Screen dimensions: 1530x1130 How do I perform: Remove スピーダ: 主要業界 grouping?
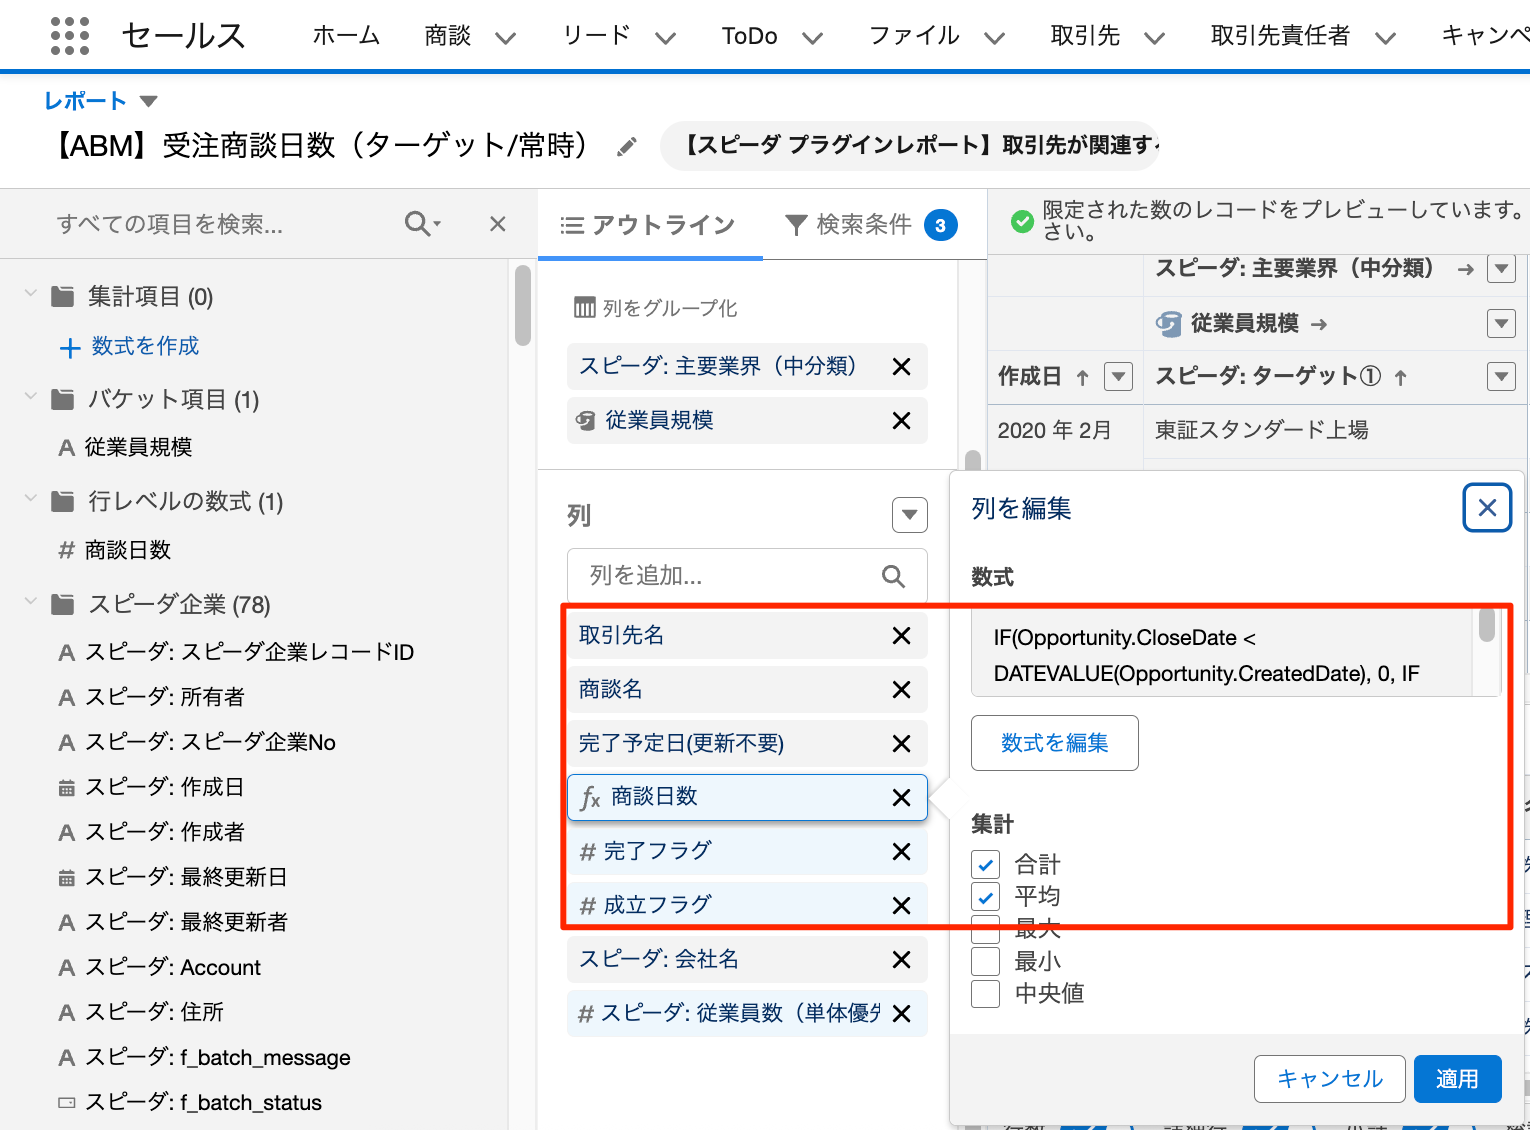click(901, 367)
